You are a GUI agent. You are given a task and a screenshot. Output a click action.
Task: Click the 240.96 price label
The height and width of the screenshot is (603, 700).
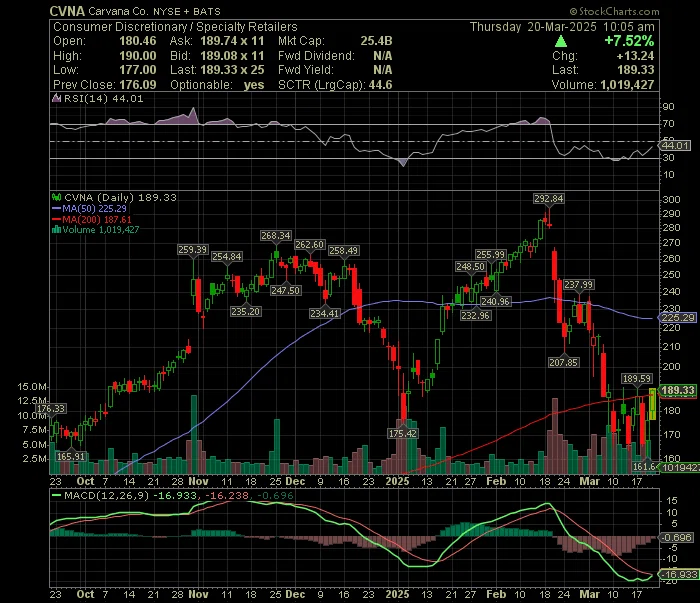point(495,302)
